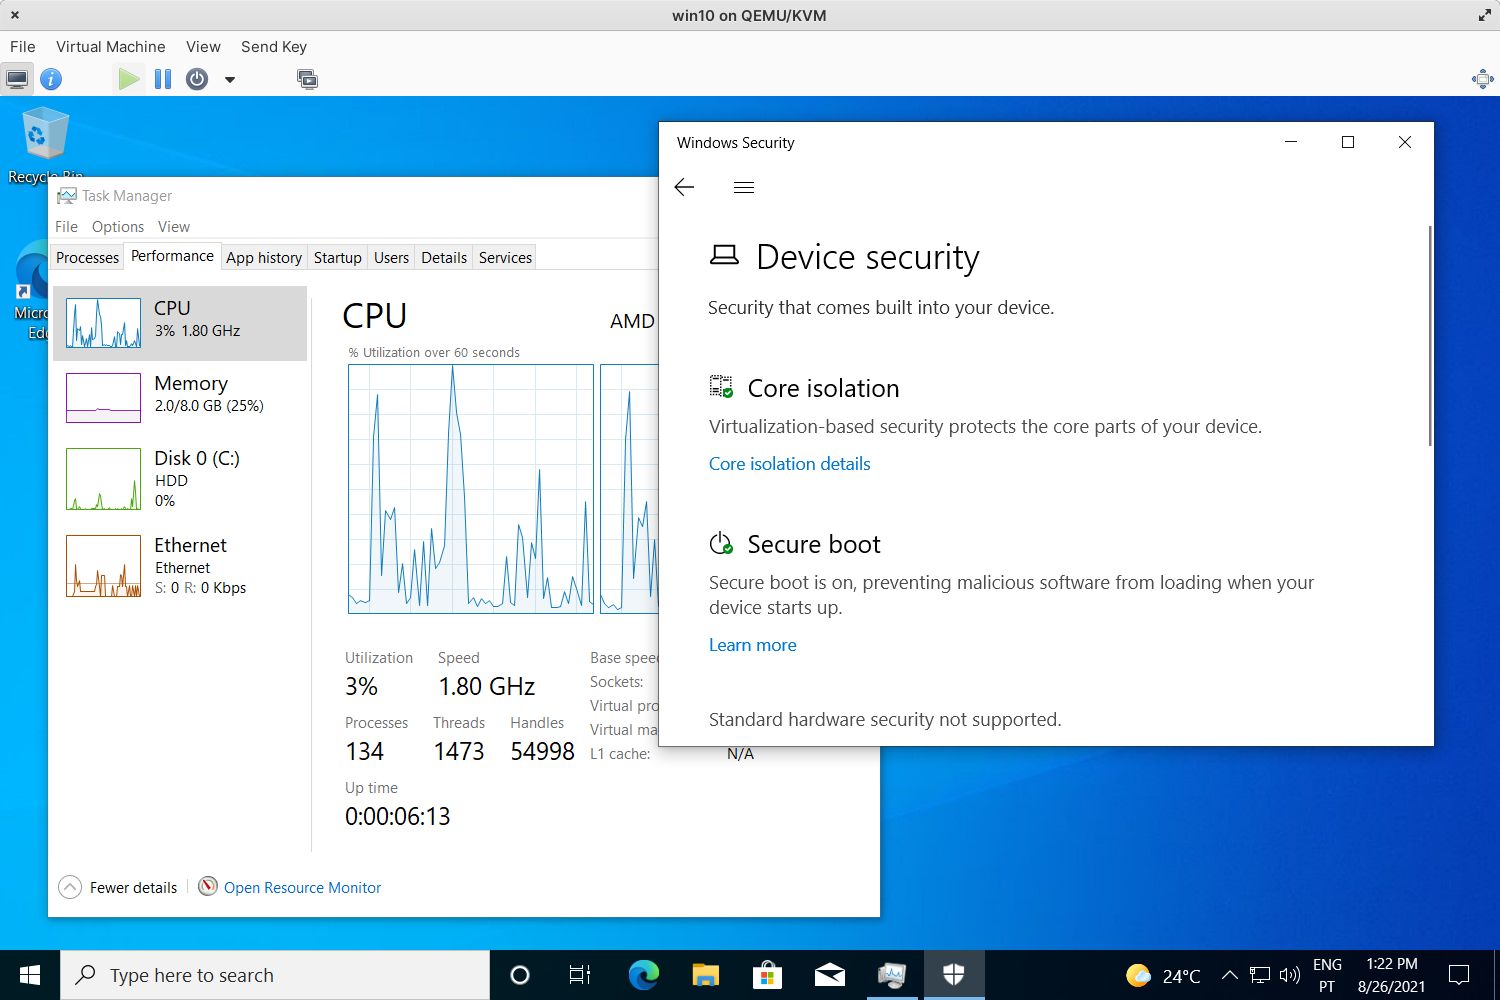This screenshot has width=1500, height=1000.
Task: Open the Virtual Machine menu
Action: (110, 47)
